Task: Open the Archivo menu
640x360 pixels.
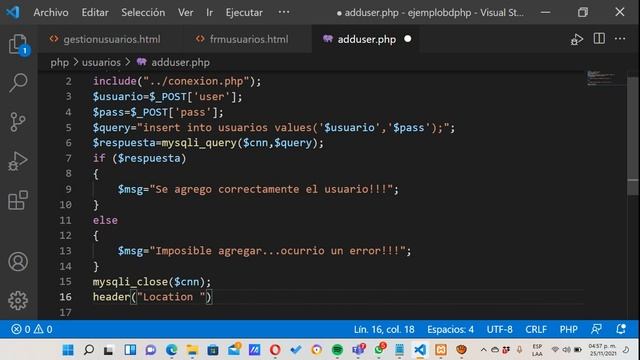Action: click(51, 13)
